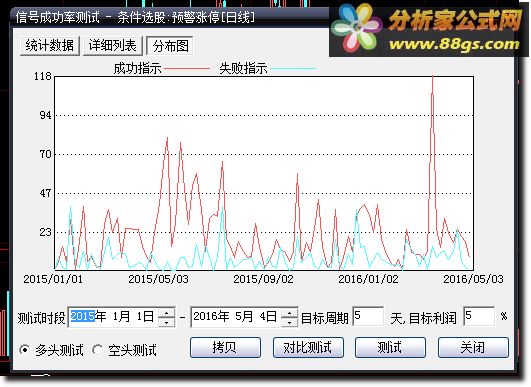The image size is (531, 387).
Task: Click the end date 2016年 year field
Action: (211, 316)
